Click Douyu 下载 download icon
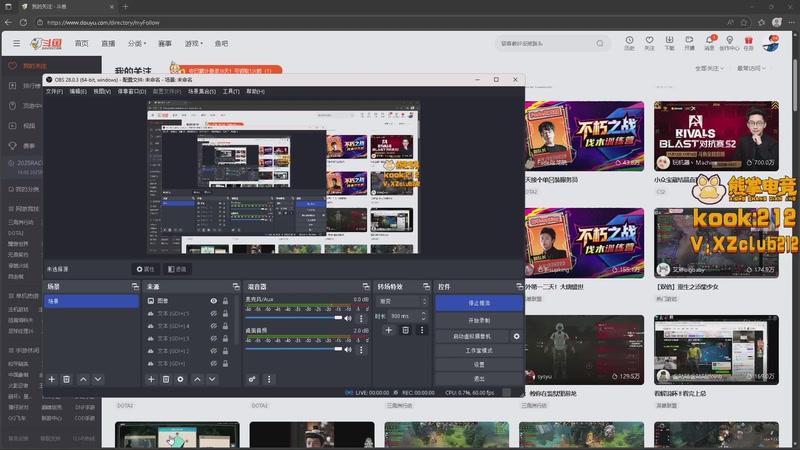Screen dimensions: 800x450 669,43
